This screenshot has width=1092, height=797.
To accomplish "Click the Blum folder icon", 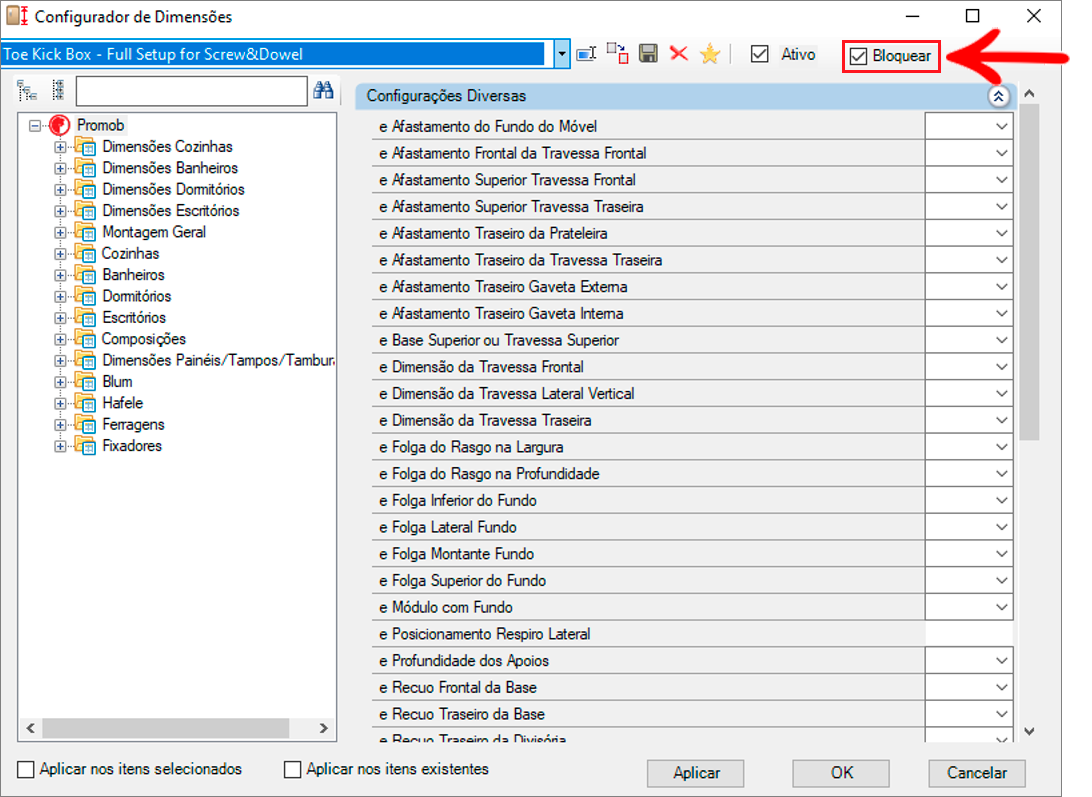I will point(86,382).
